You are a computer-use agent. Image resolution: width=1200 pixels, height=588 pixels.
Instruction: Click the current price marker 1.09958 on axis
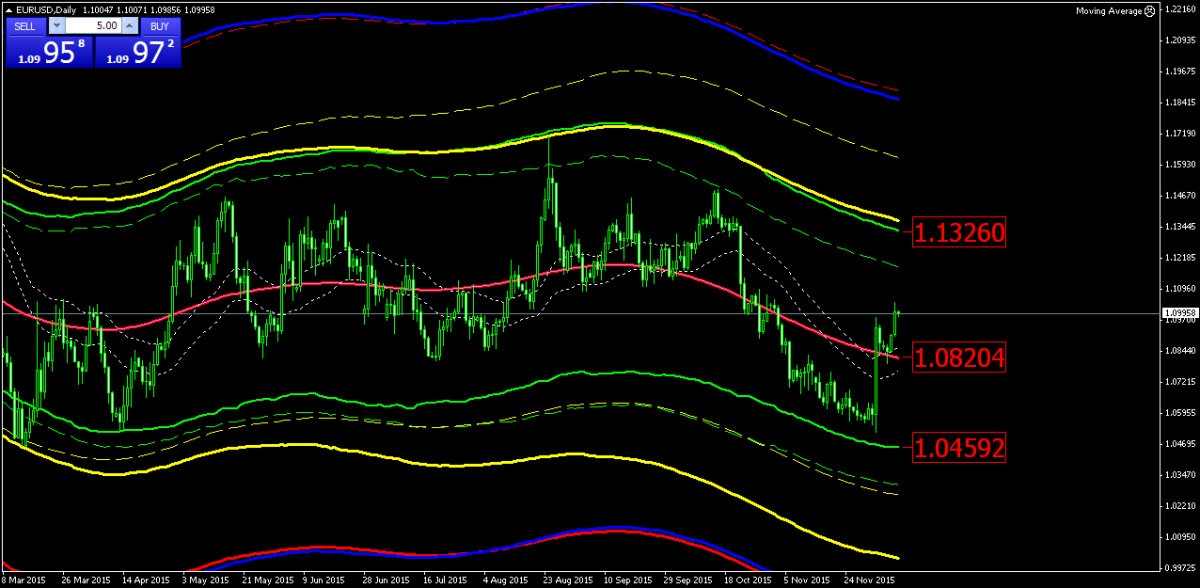pos(1179,313)
